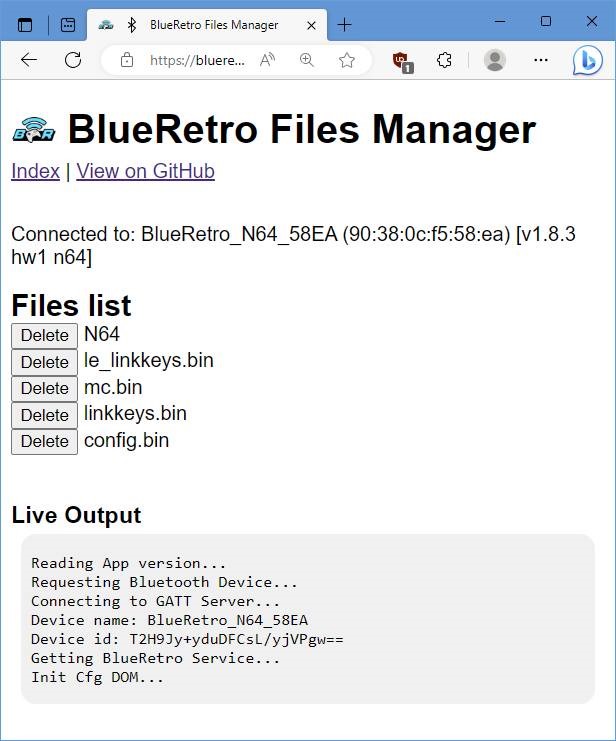The height and width of the screenshot is (741, 616).
Task: Click the Requesting Bluetooth Device log line
Action: click(x=164, y=582)
